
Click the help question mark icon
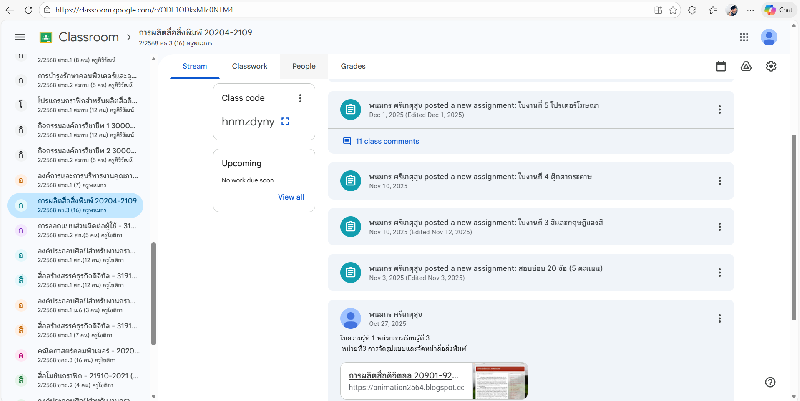(770, 382)
